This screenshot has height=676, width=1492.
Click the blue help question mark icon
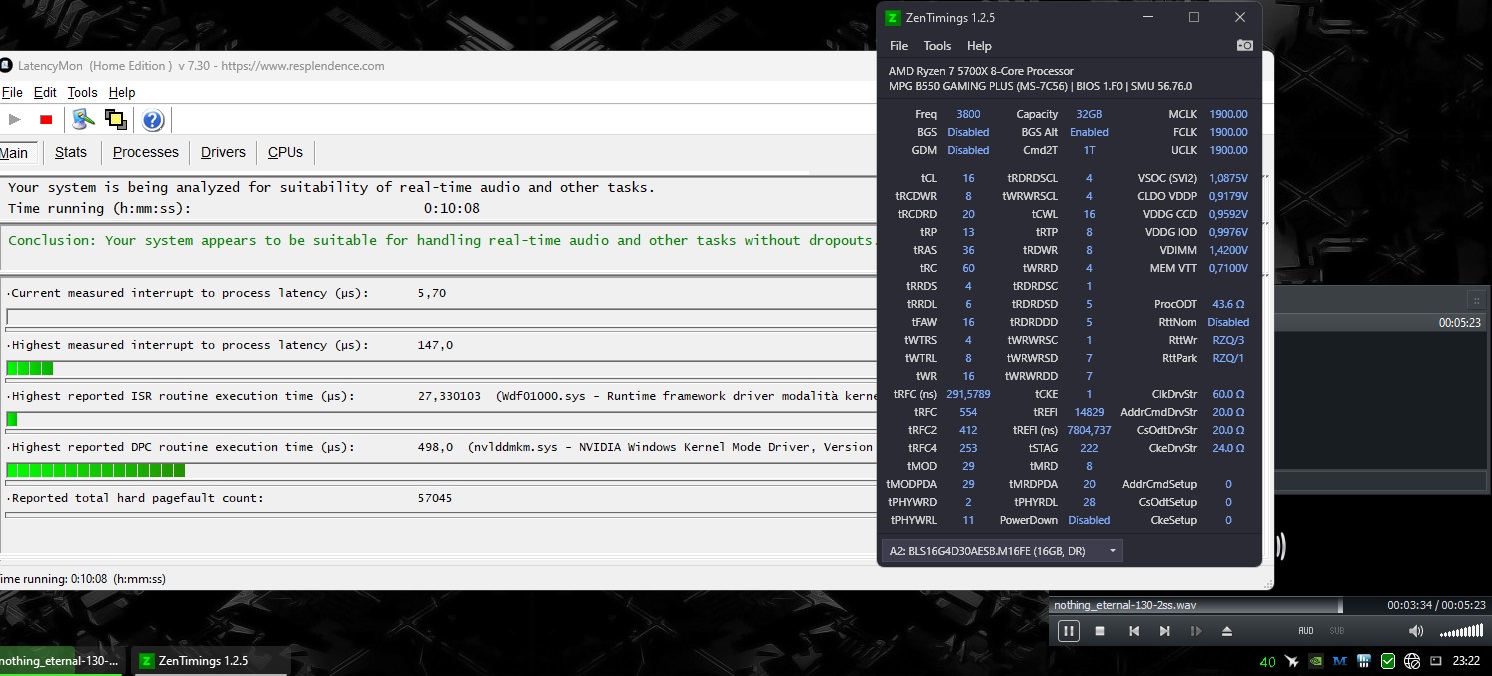153,120
